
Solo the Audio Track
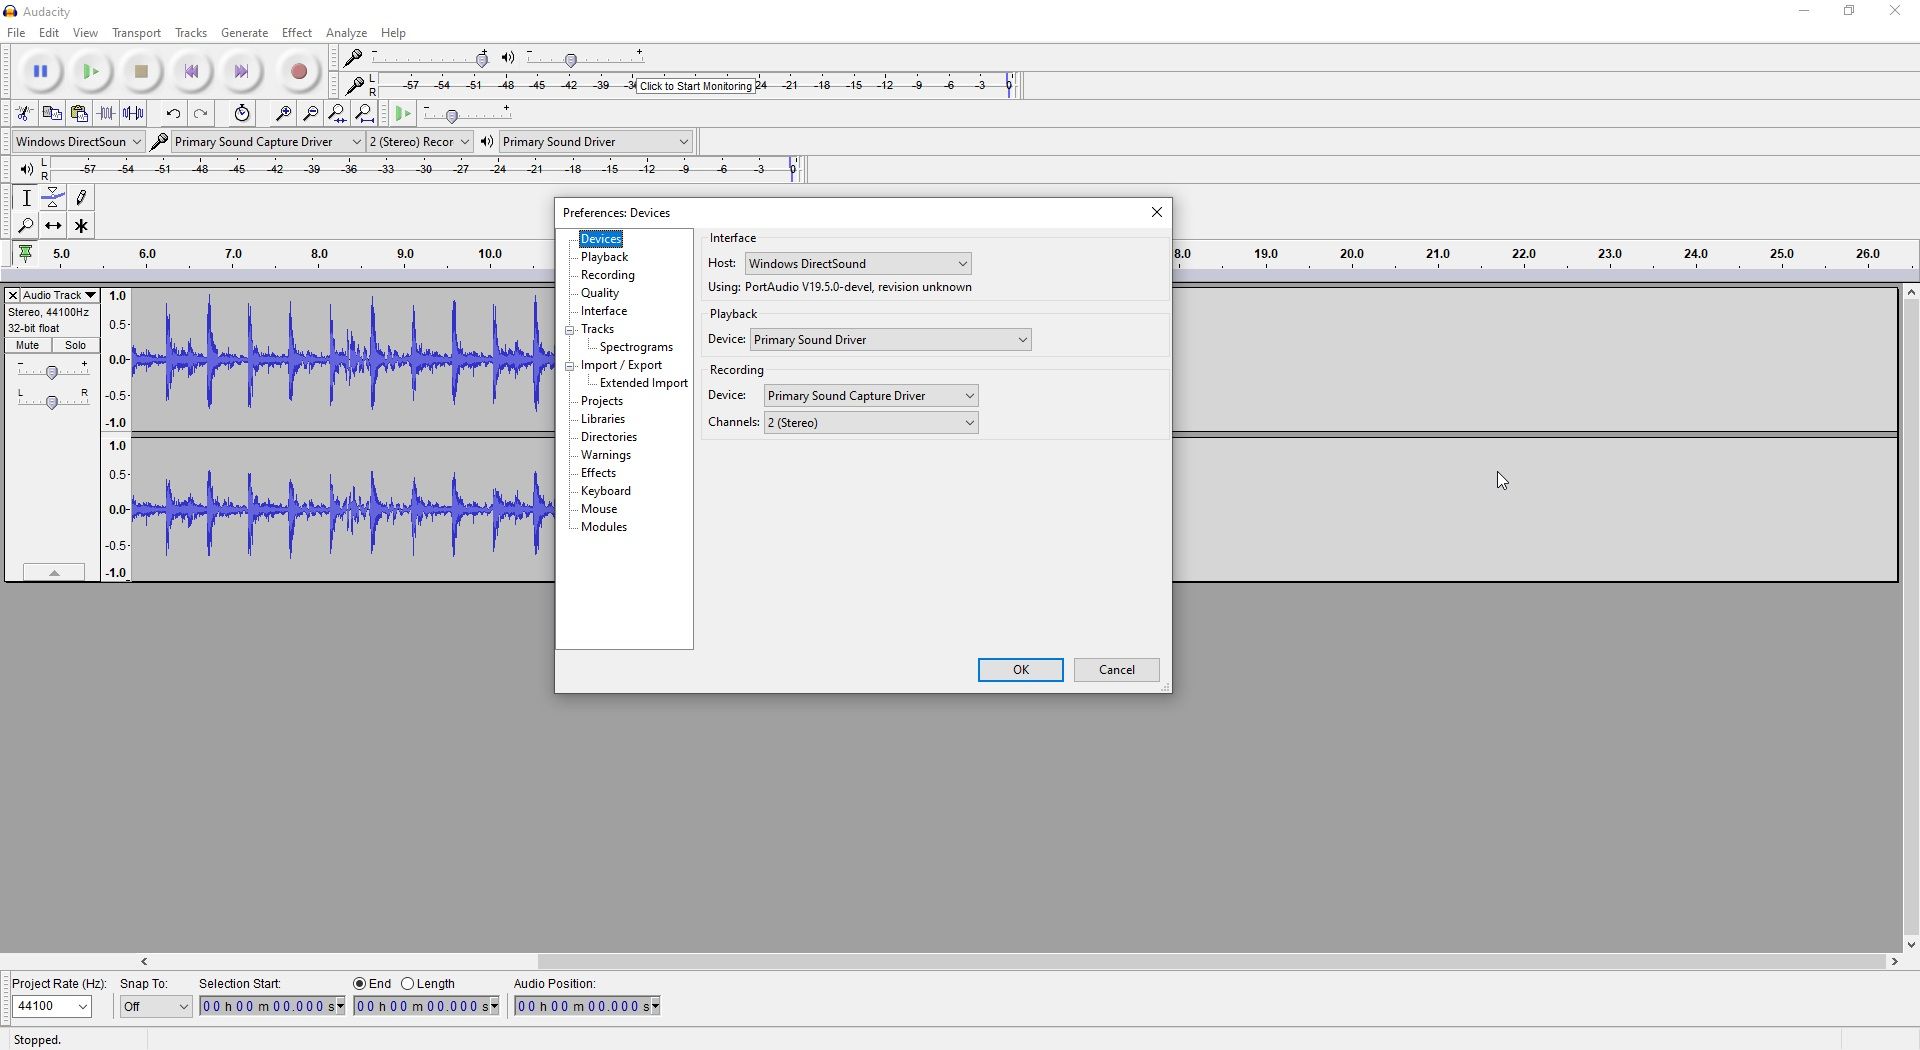[76, 345]
